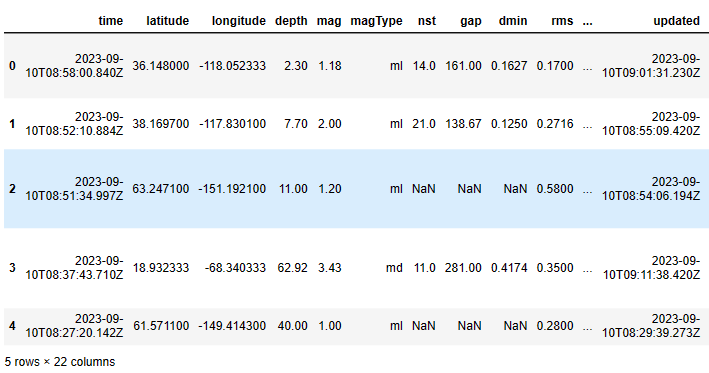Viewport: 709px width, 373px height.
Task: Click dmin value 0.1250
Action: (509, 124)
